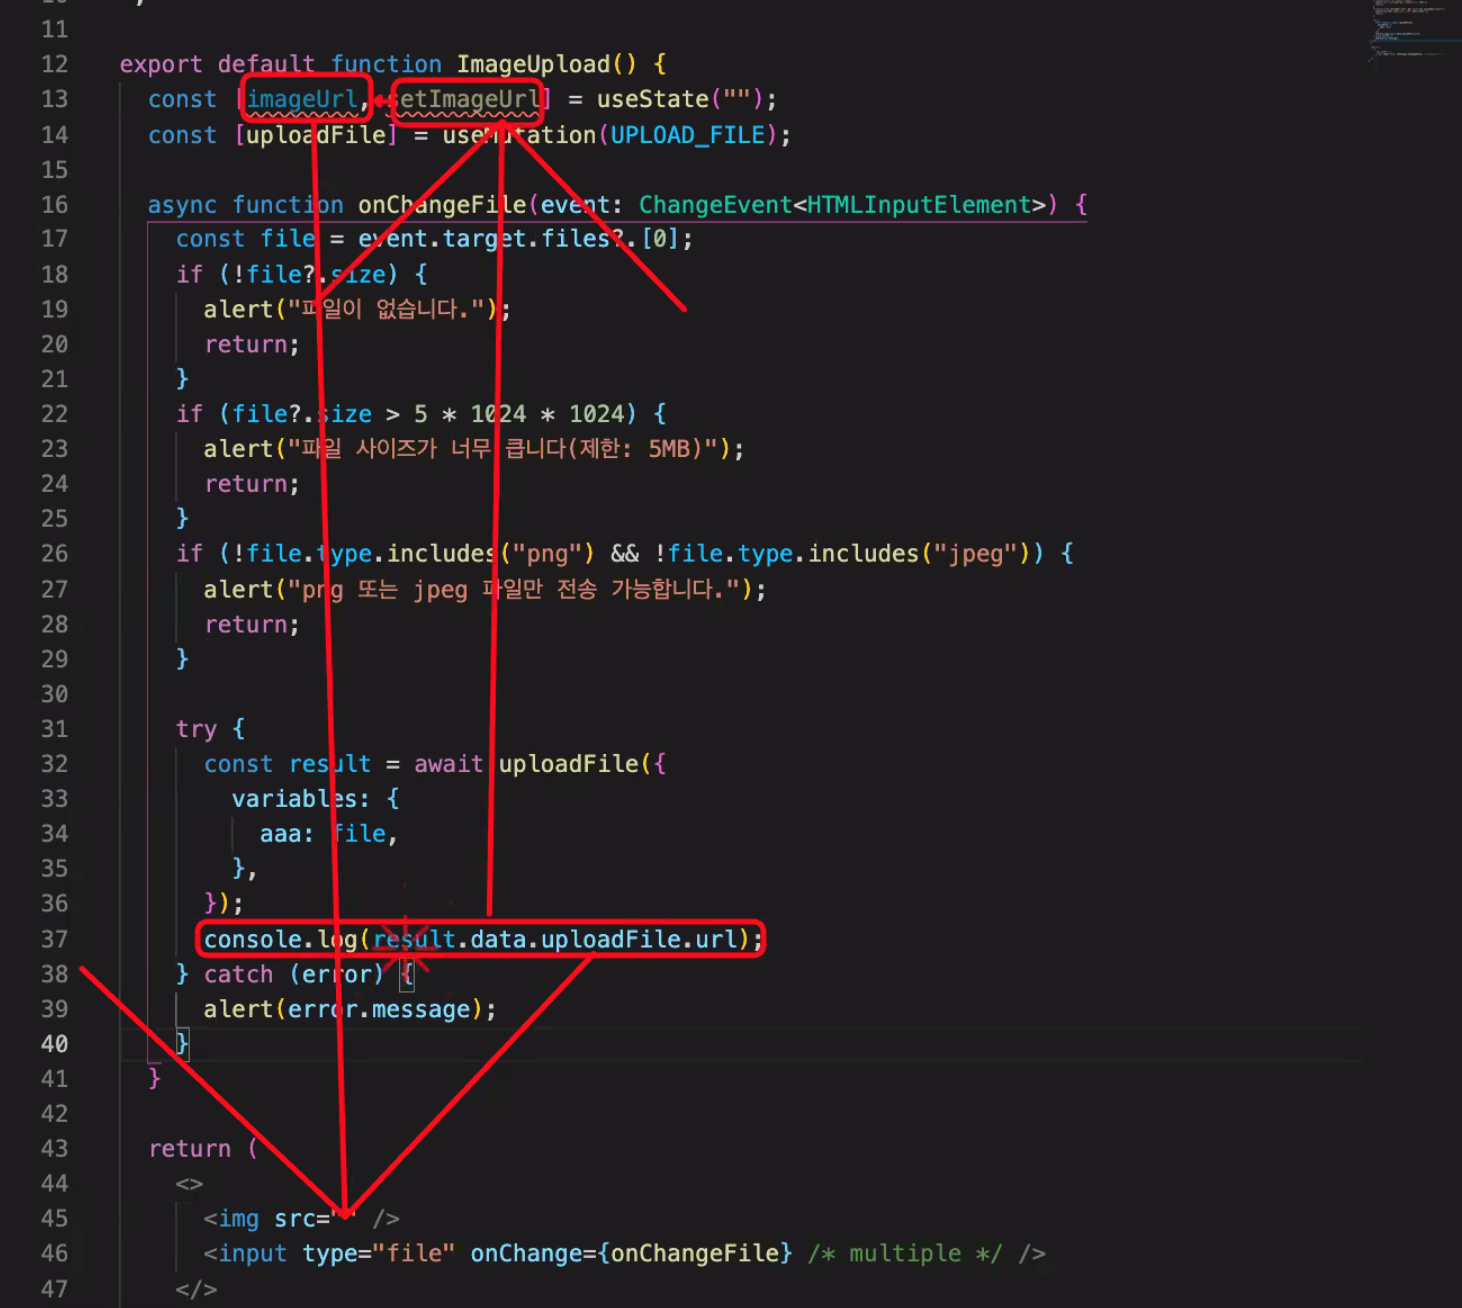Click alert(error.message) statement

coord(350,1009)
